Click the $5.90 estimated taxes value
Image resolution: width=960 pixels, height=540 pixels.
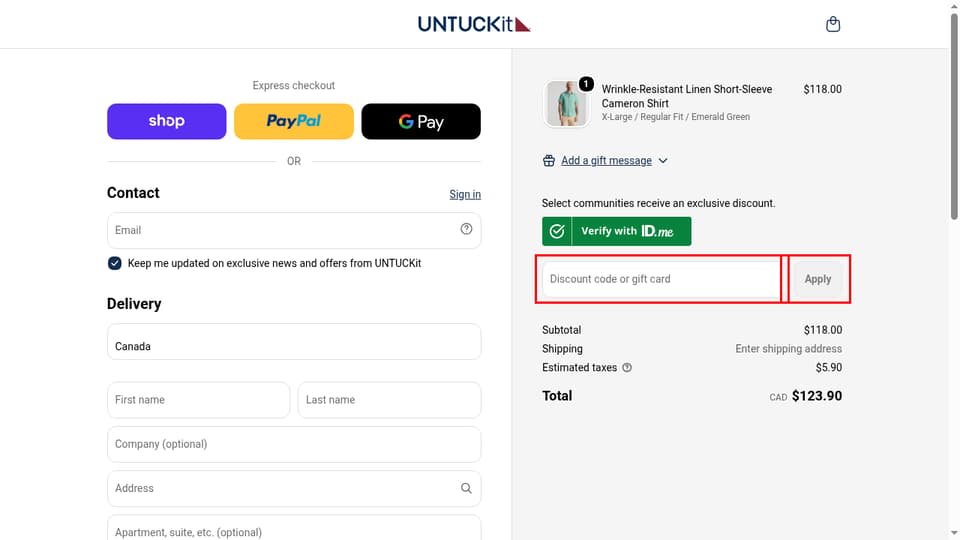(828, 368)
